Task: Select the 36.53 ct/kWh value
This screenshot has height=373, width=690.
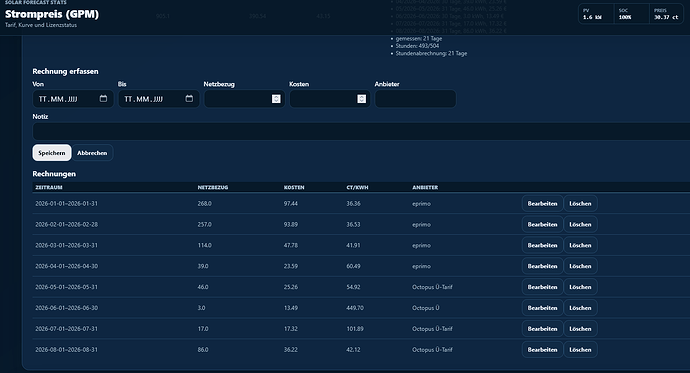Action: tap(353, 224)
